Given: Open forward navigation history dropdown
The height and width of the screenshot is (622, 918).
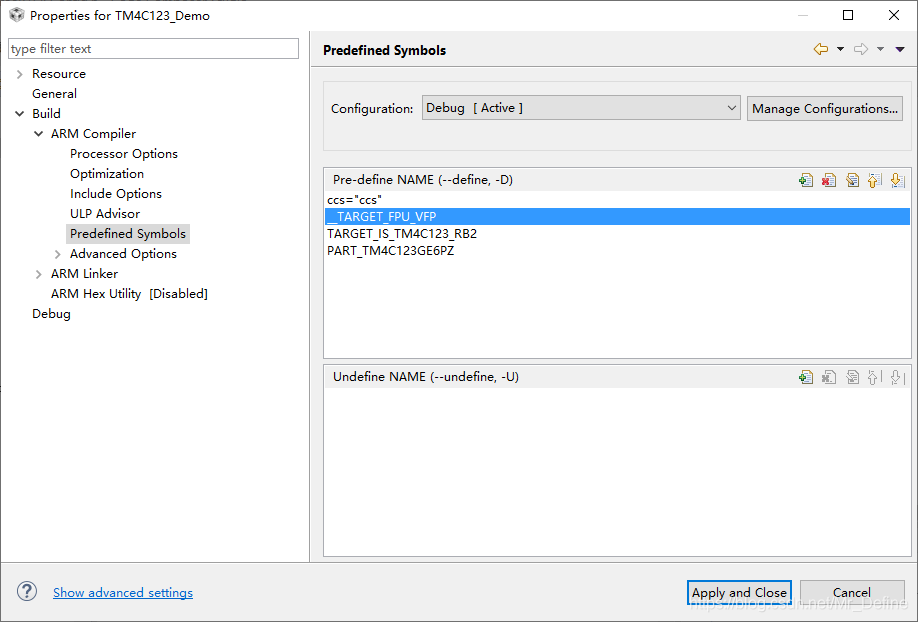Looking at the screenshot, I should [880, 49].
